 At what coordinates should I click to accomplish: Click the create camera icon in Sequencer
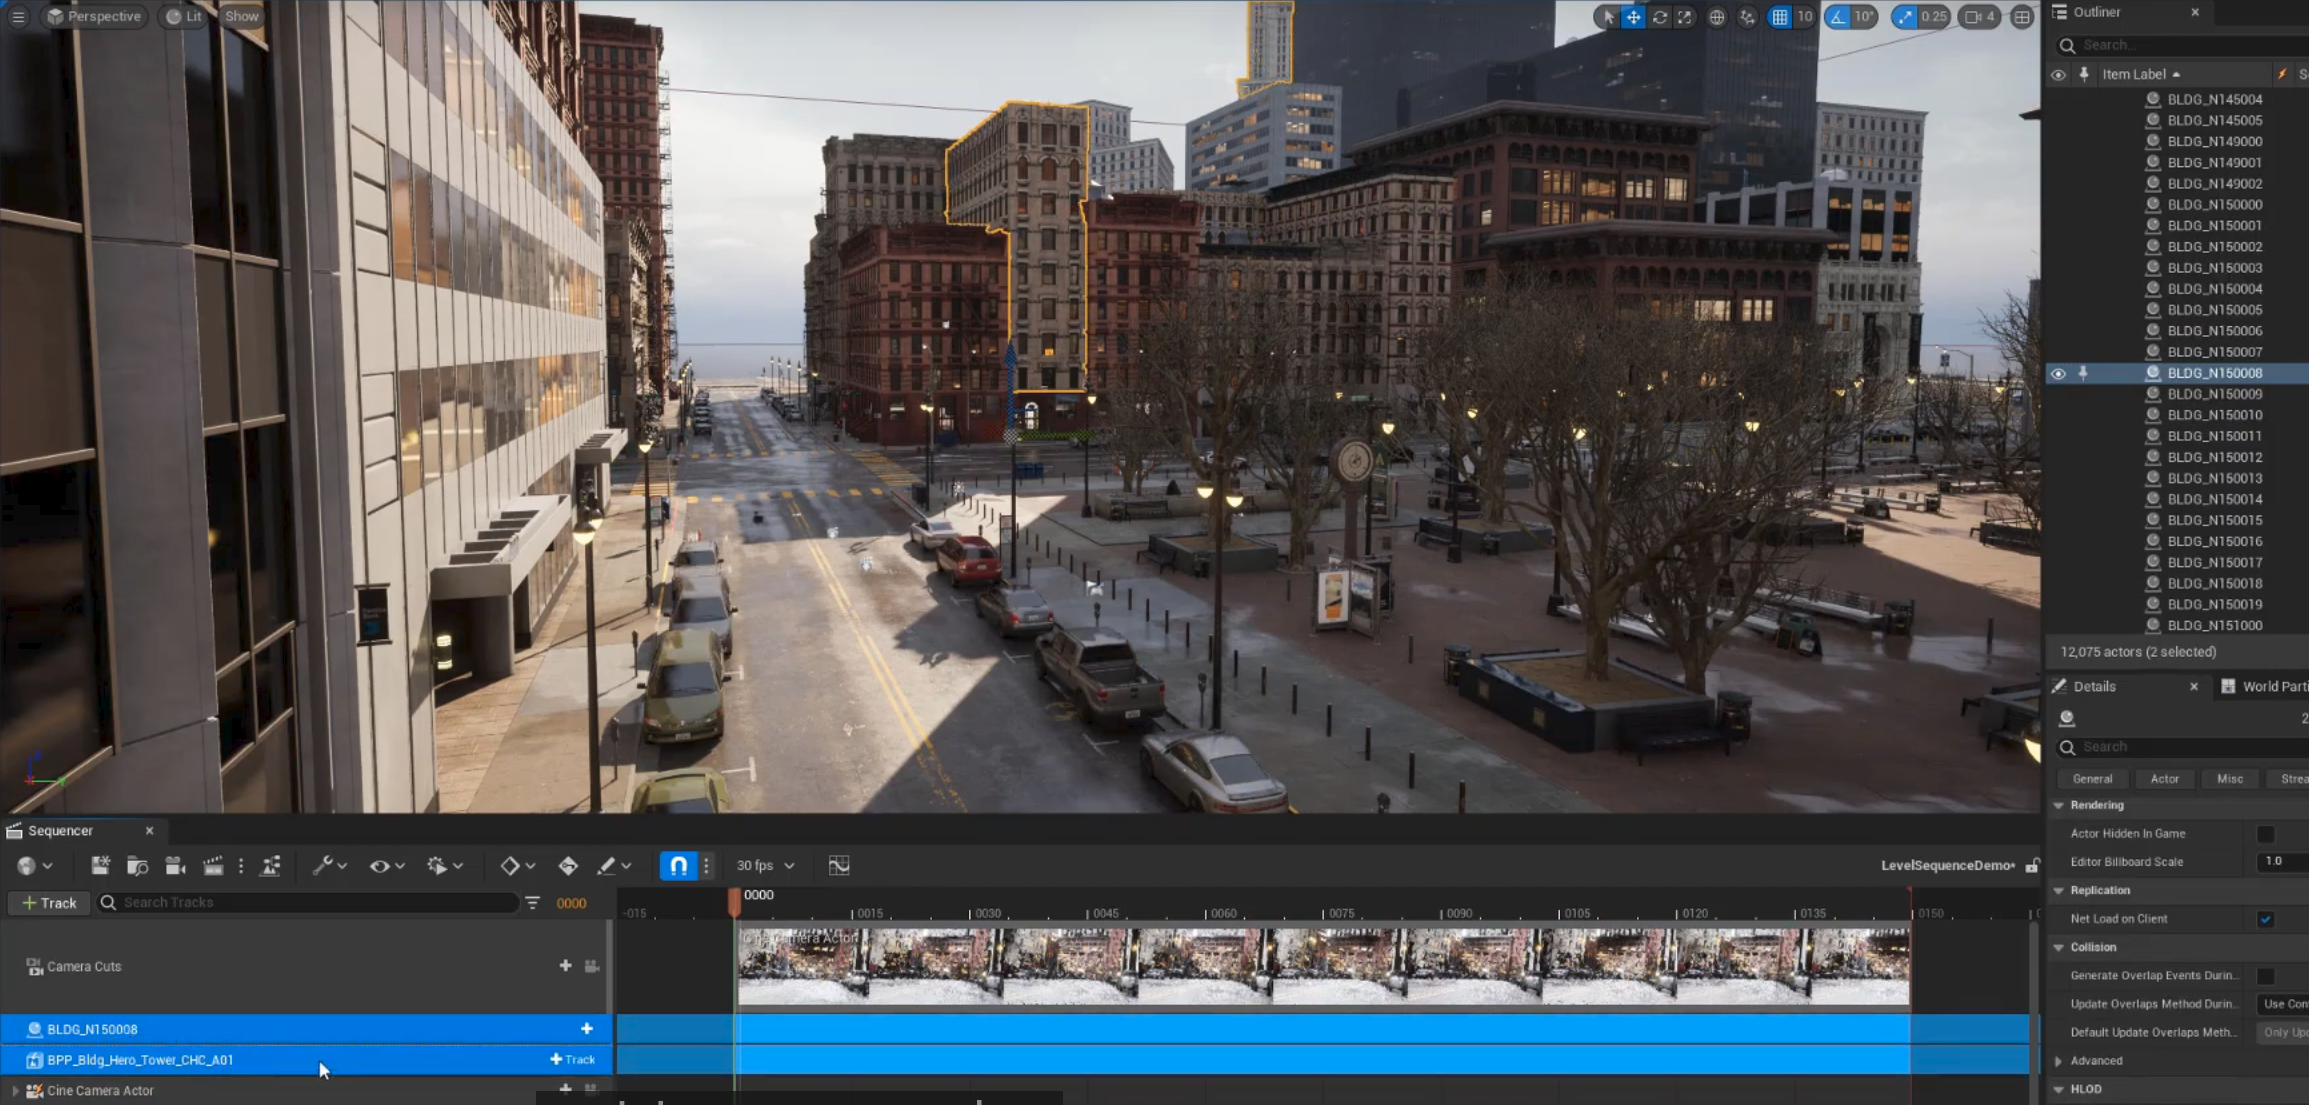[175, 866]
